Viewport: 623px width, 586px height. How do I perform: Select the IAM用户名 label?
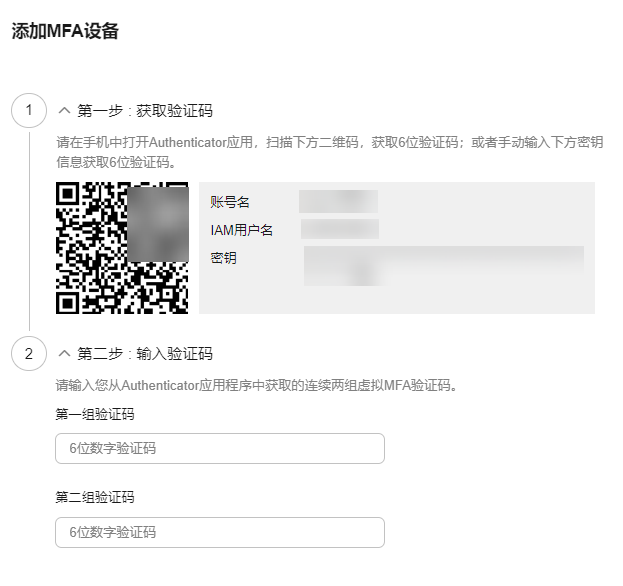241,230
